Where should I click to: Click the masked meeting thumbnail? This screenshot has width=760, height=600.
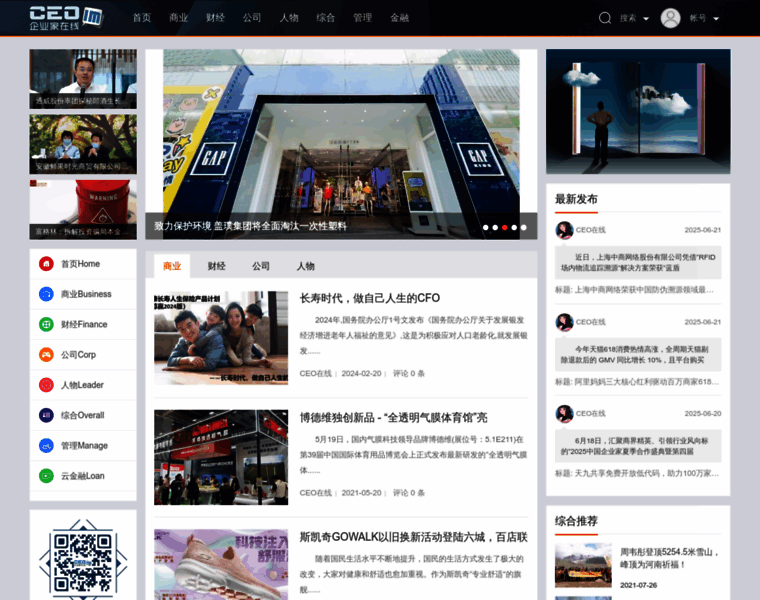pyautogui.click(x=83, y=144)
